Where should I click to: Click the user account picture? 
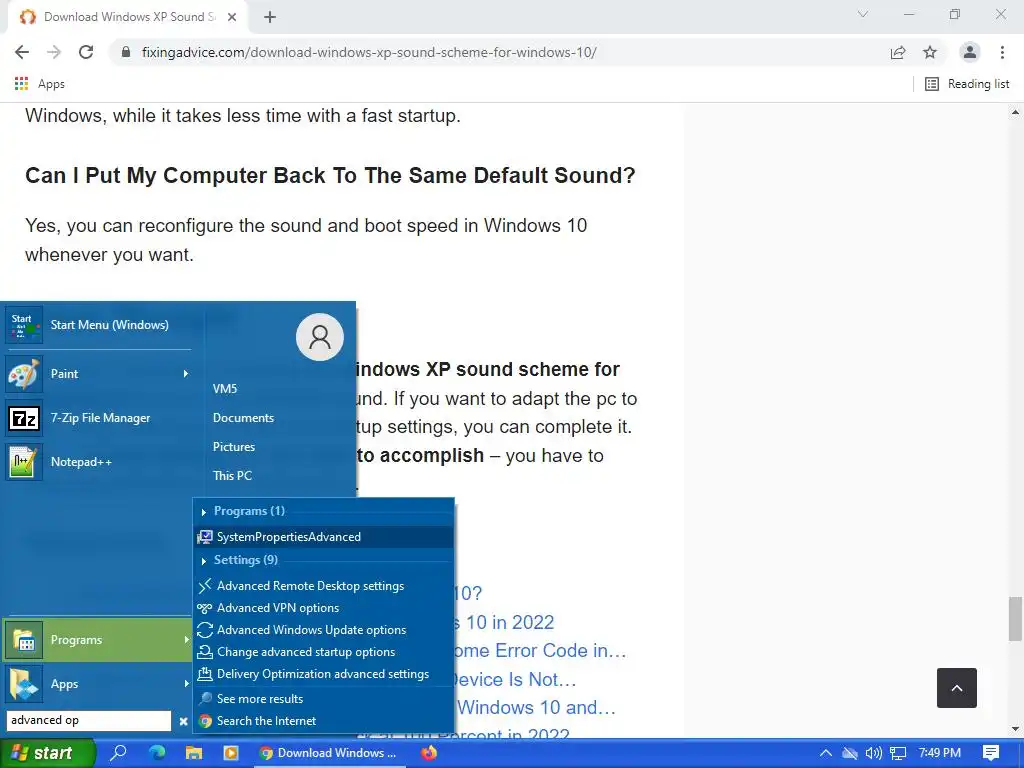[x=319, y=336]
